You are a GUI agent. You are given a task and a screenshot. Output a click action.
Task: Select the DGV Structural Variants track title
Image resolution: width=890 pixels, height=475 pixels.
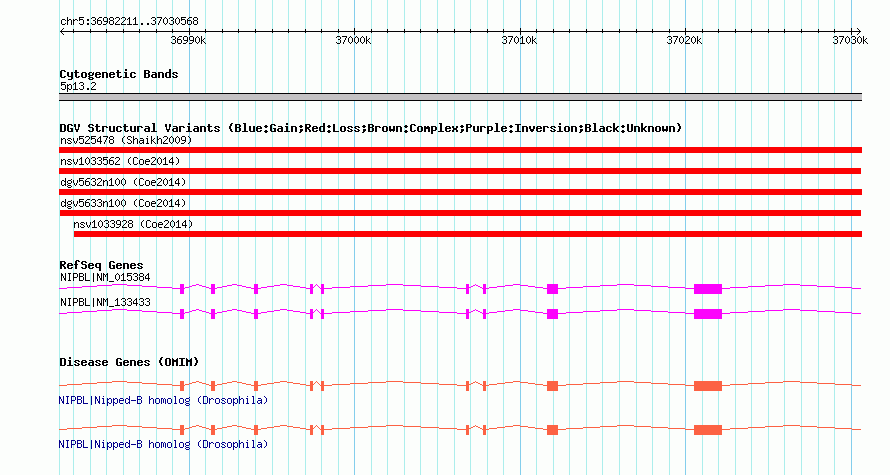coord(371,128)
